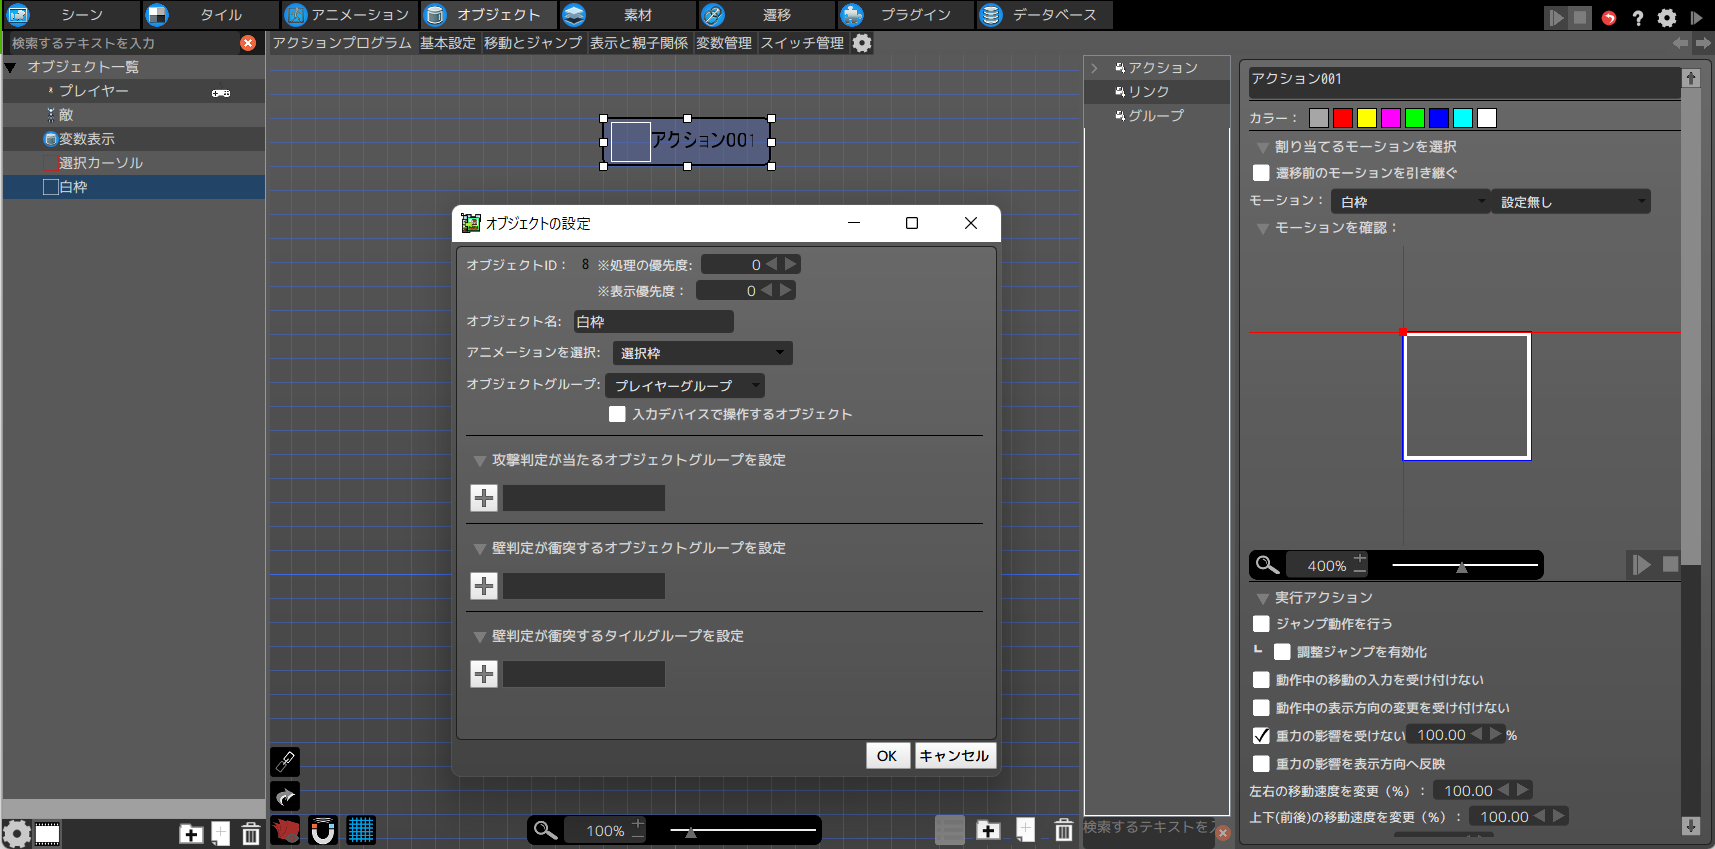Collapse 実行アクション section
The image size is (1715, 849).
(x=1262, y=598)
